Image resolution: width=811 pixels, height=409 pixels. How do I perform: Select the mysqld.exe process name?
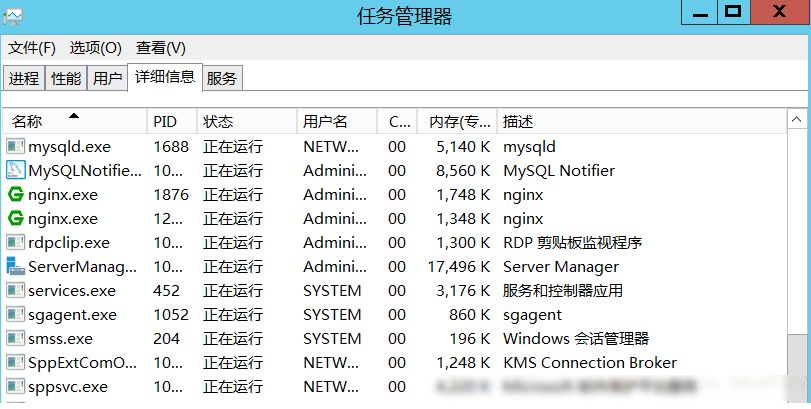pyautogui.click(x=69, y=147)
